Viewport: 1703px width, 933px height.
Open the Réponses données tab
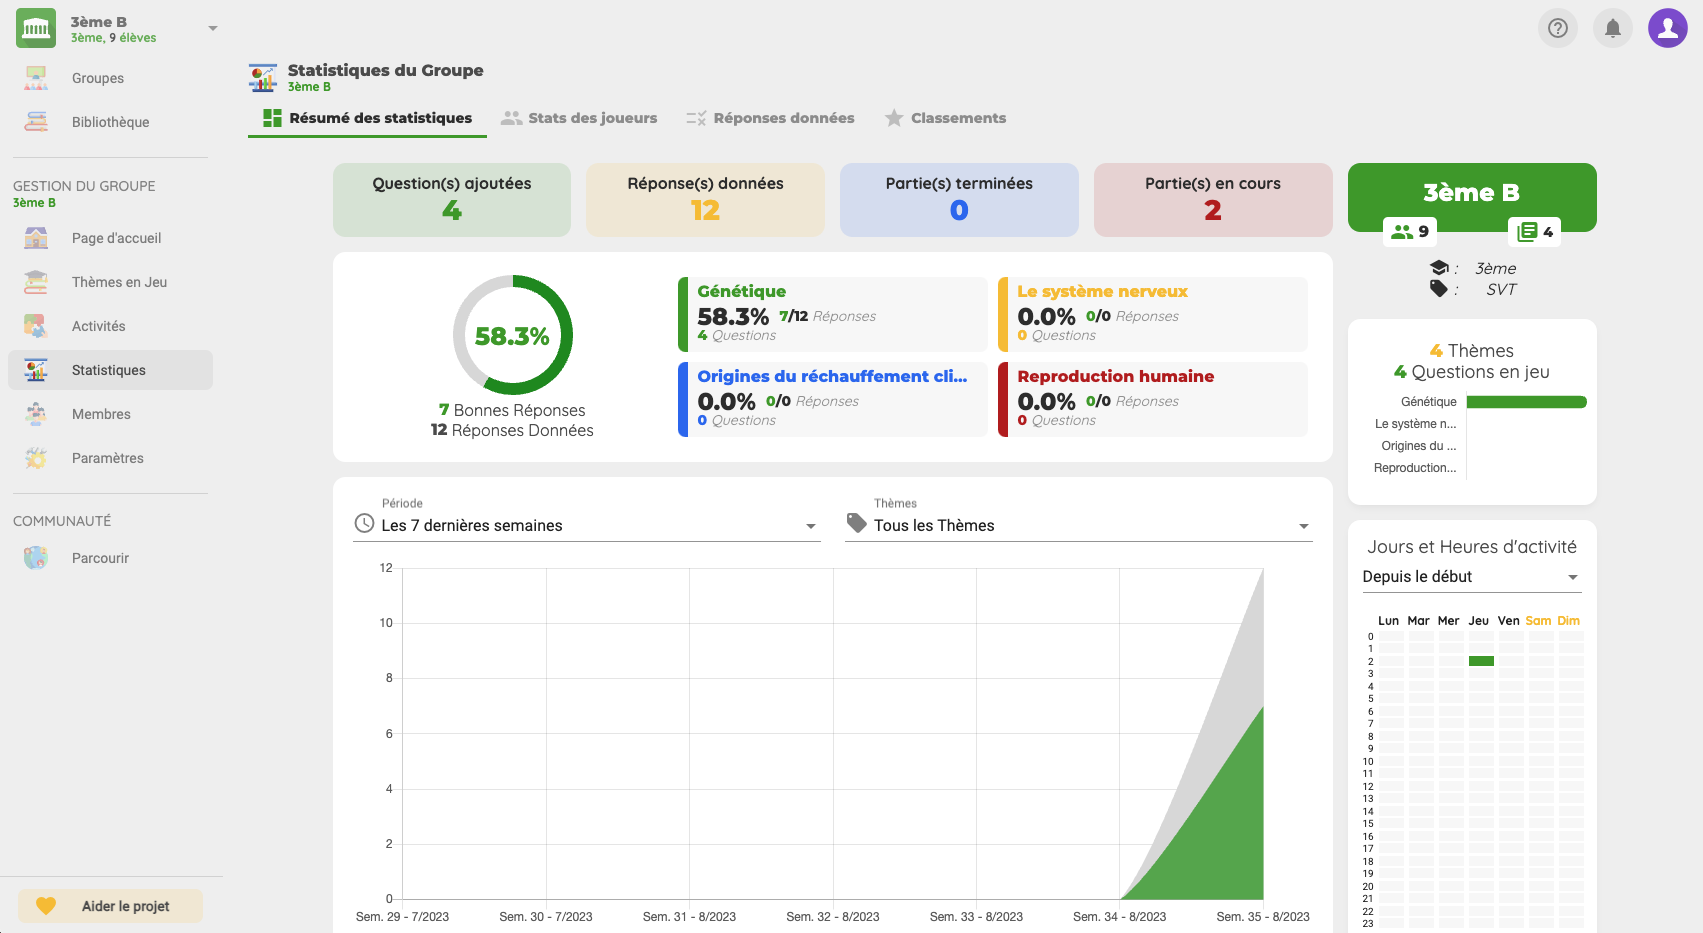pos(770,118)
